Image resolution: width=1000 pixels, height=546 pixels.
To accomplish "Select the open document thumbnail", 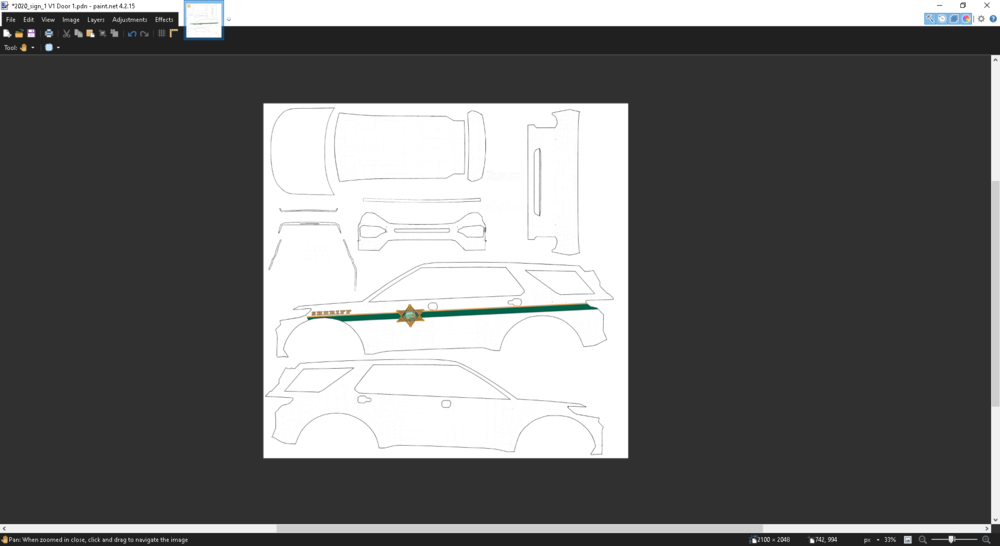I will (204, 20).
